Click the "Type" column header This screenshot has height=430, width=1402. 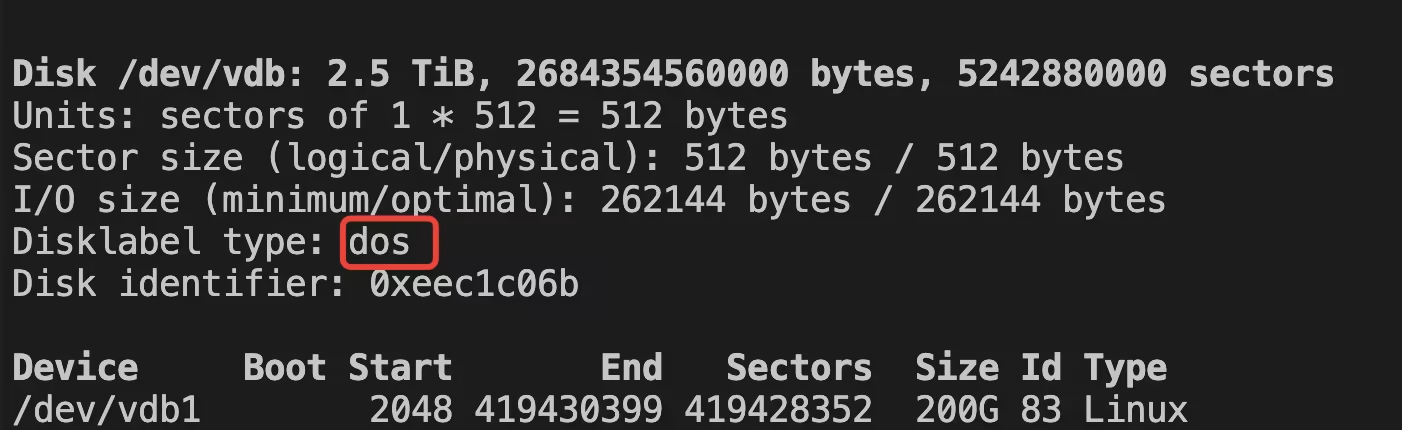[1125, 368]
